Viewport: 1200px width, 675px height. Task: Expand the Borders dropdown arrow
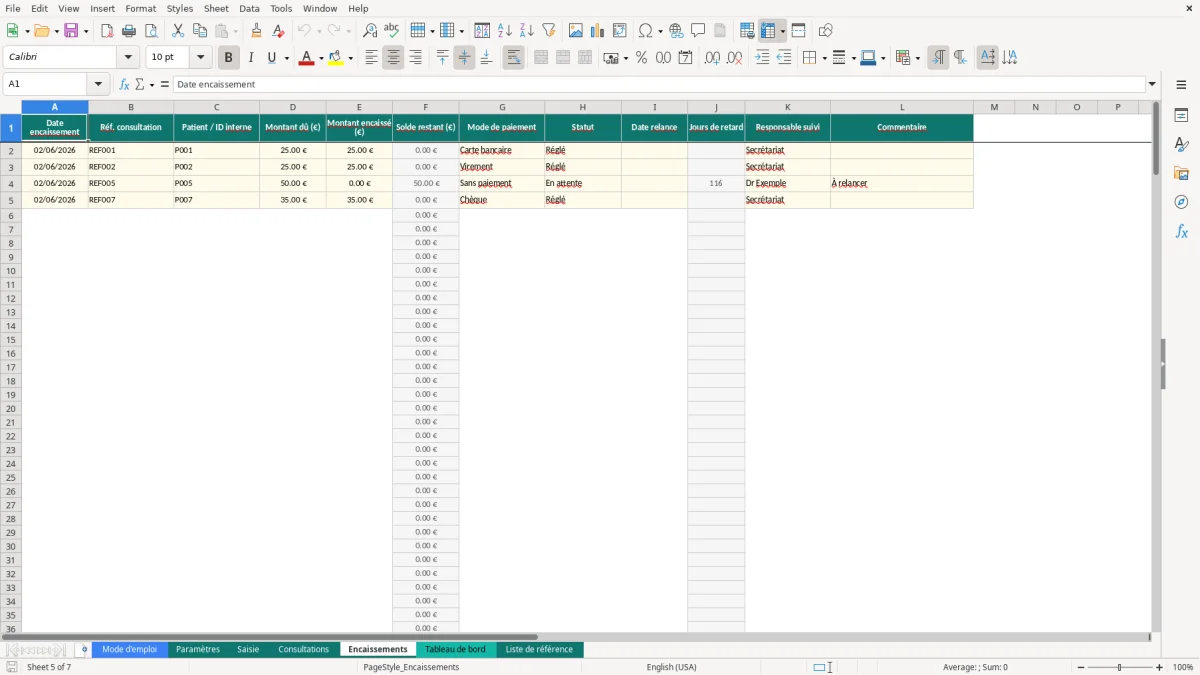(x=823, y=58)
